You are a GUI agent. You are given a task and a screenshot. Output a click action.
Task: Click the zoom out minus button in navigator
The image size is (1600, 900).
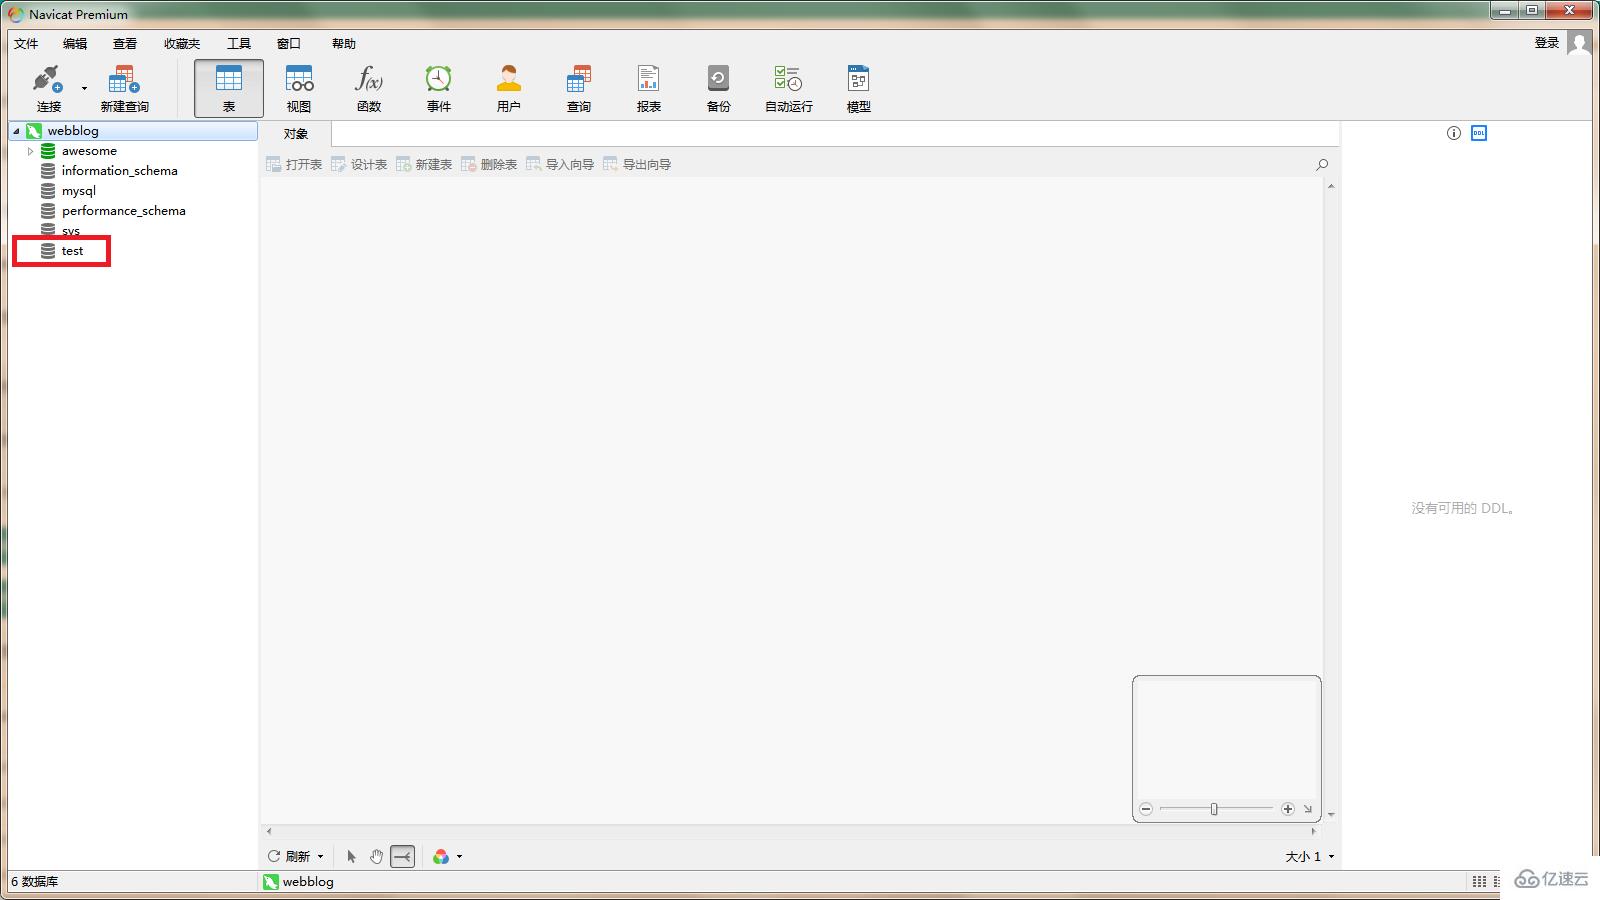(x=1146, y=809)
